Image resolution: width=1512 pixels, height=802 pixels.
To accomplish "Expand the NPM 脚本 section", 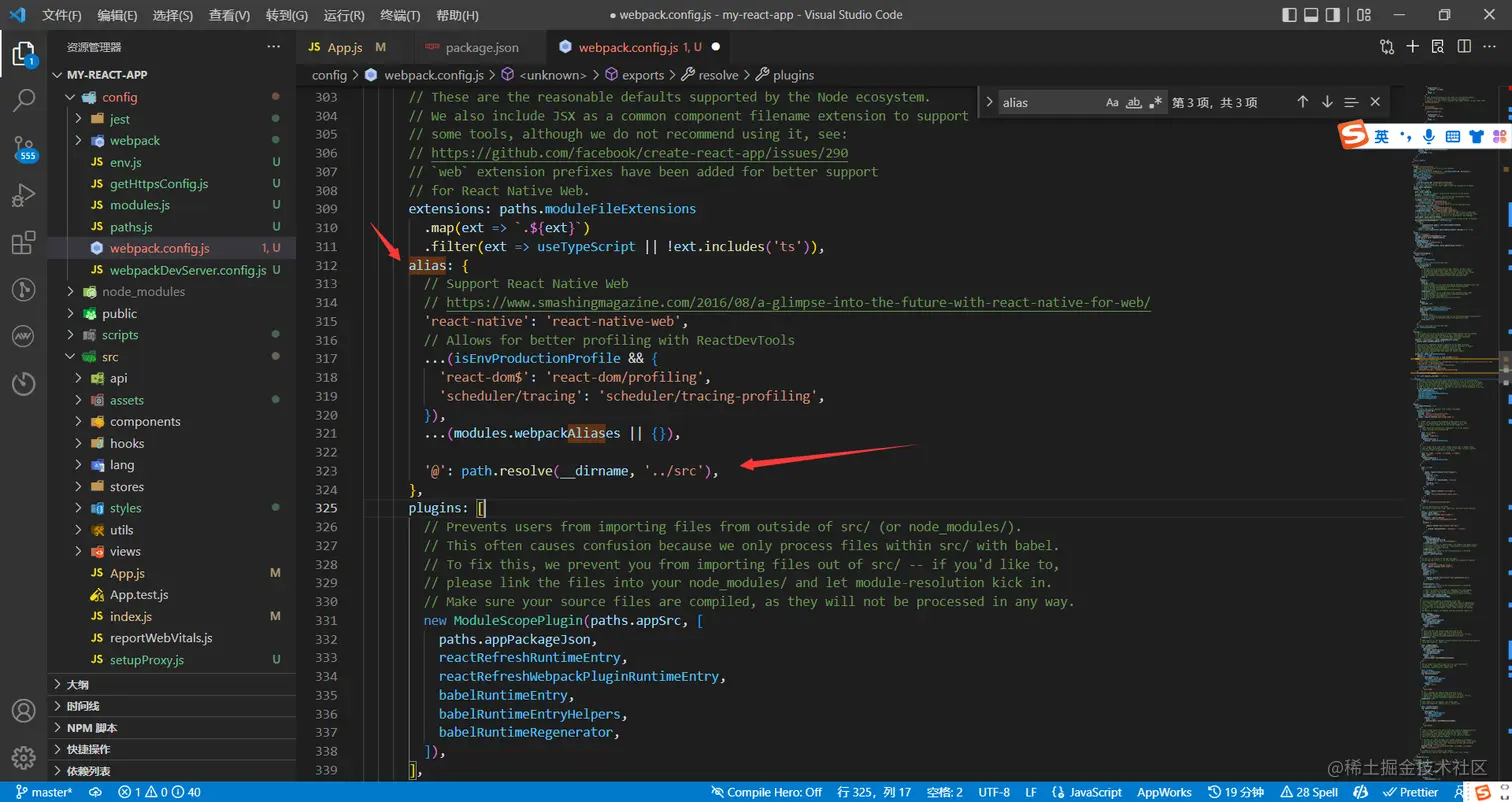I will (92, 728).
